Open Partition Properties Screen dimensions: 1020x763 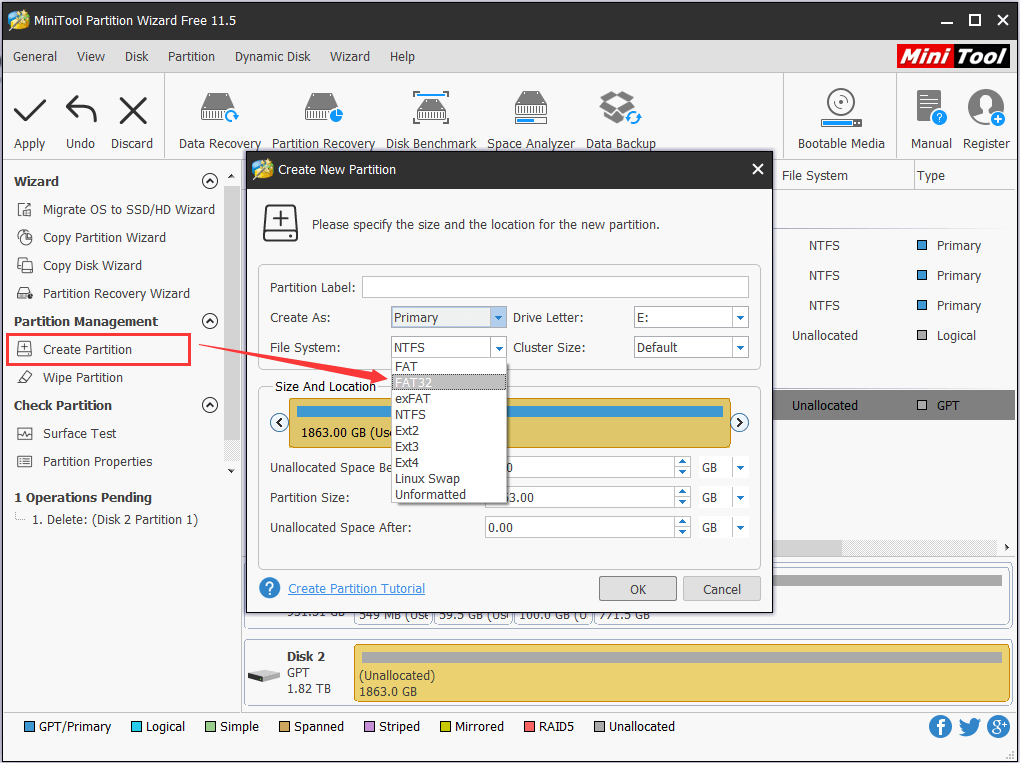[x=84, y=461]
